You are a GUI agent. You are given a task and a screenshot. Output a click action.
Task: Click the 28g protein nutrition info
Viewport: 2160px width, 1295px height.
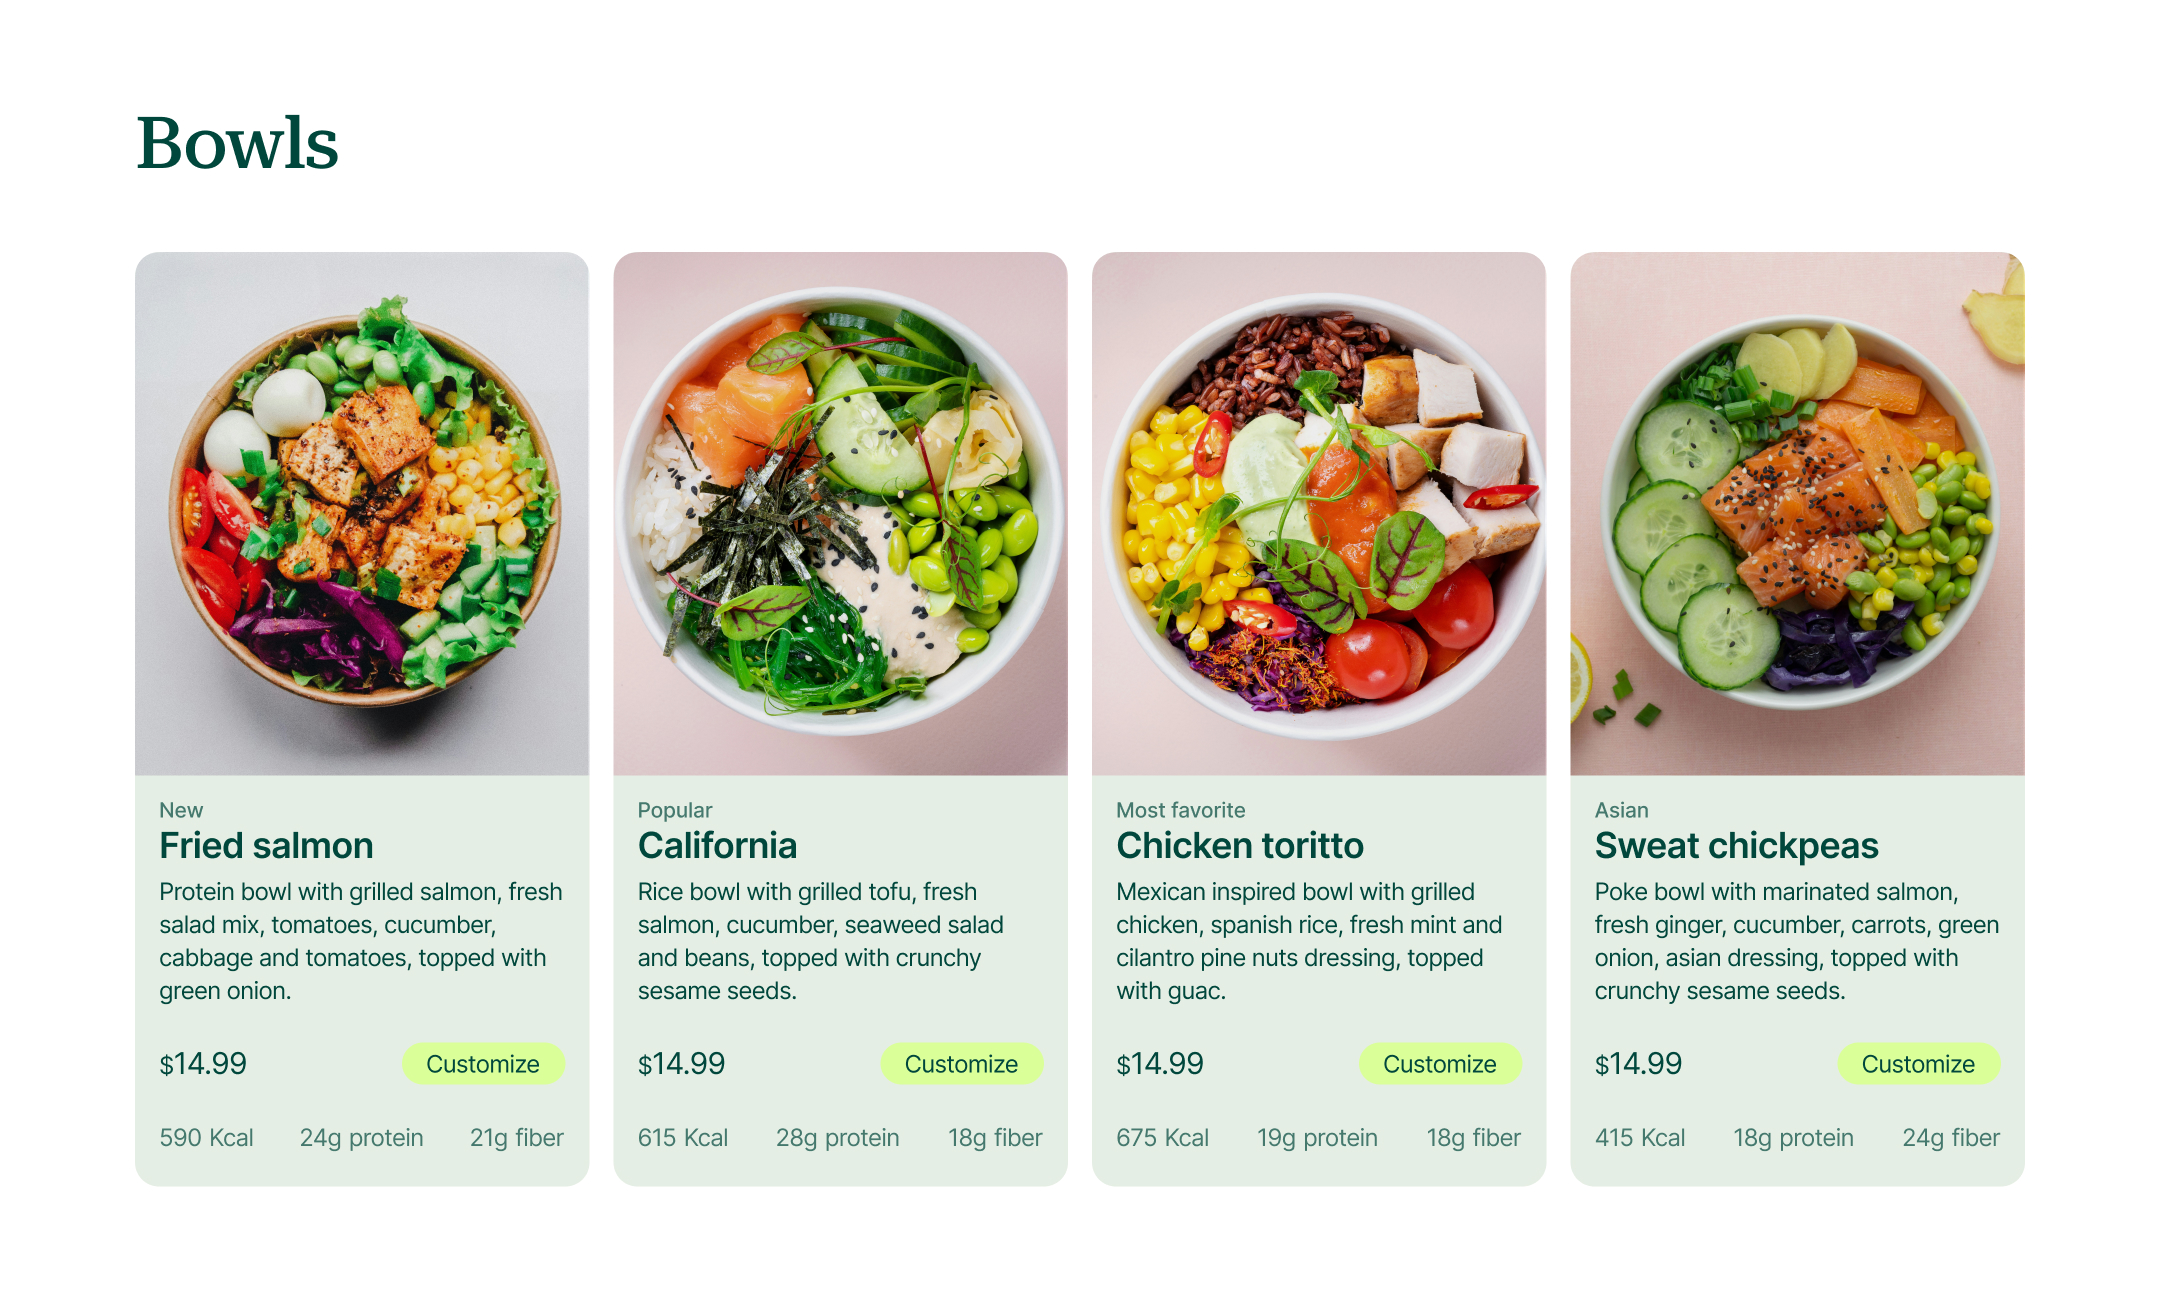point(838,1138)
